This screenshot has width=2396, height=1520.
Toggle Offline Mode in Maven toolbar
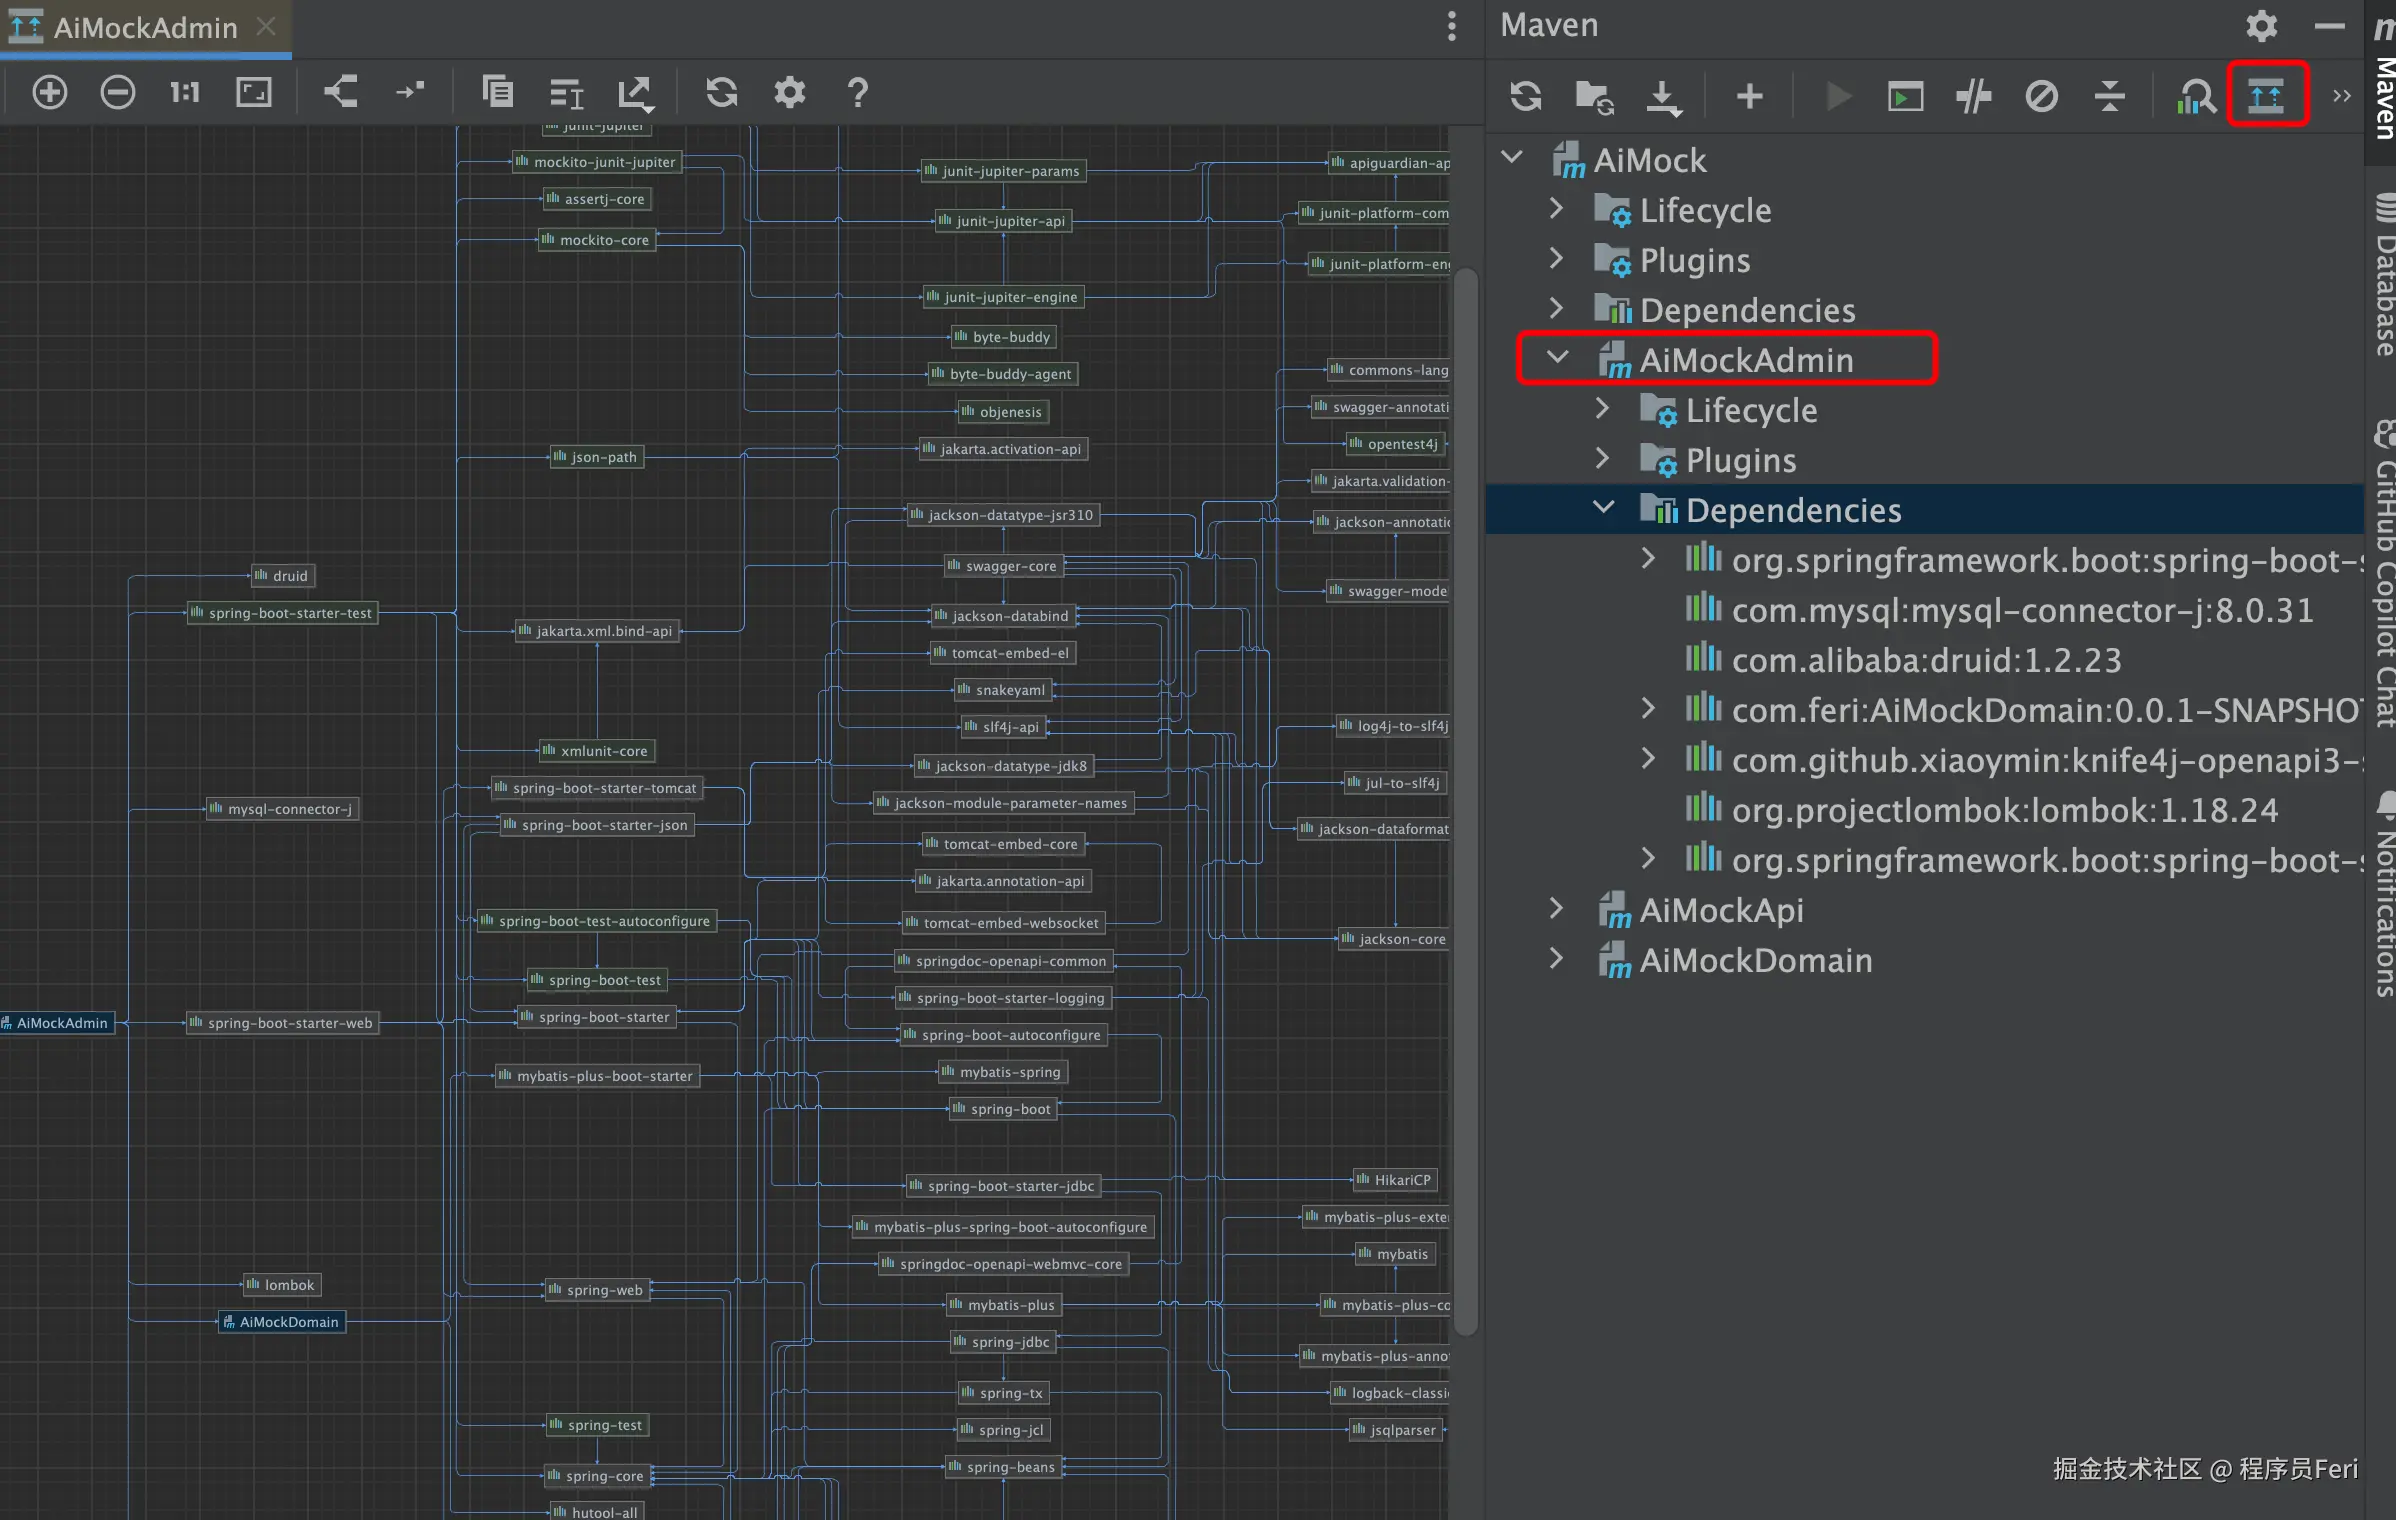coord(1973,96)
